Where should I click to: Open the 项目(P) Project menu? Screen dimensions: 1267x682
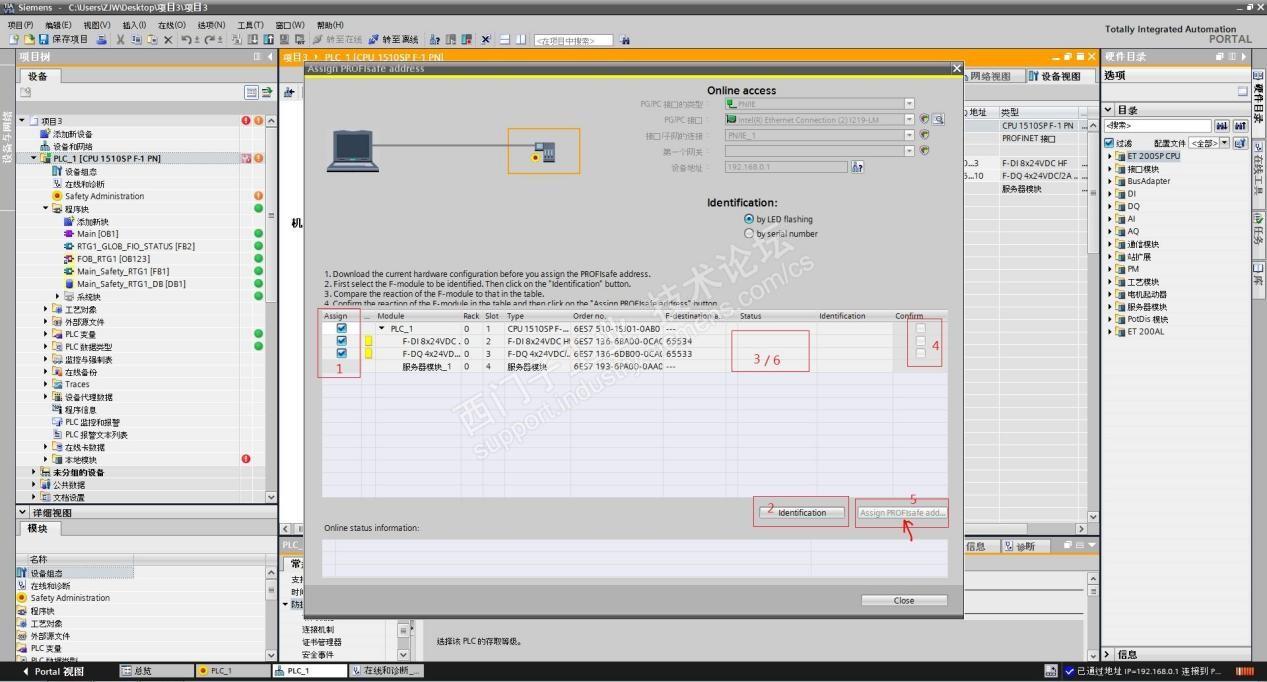click(20, 25)
